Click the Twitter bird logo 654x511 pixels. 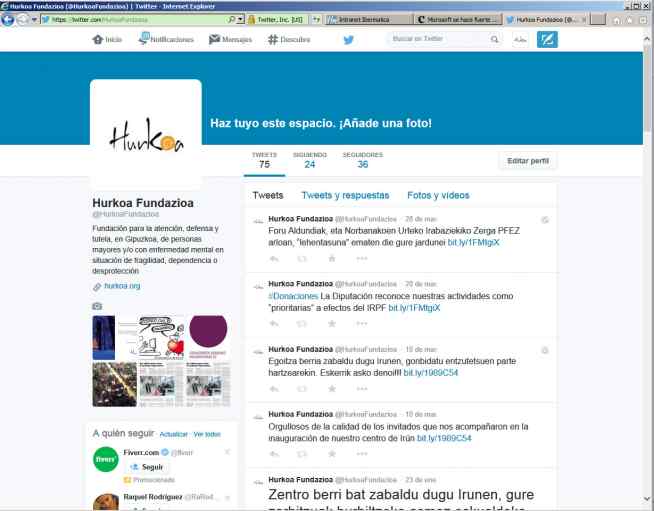click(349, 40)
